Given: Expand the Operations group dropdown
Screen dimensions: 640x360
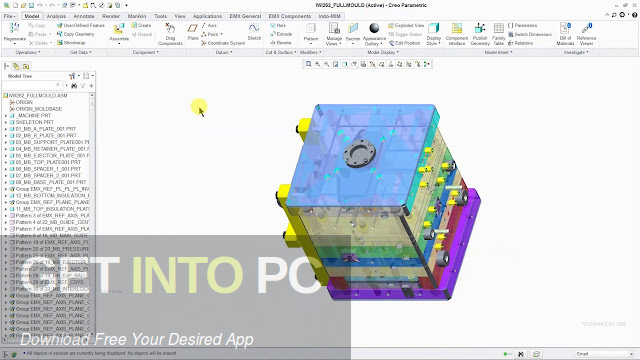Looking at the screenshot, I should click(x=28, y=52).
